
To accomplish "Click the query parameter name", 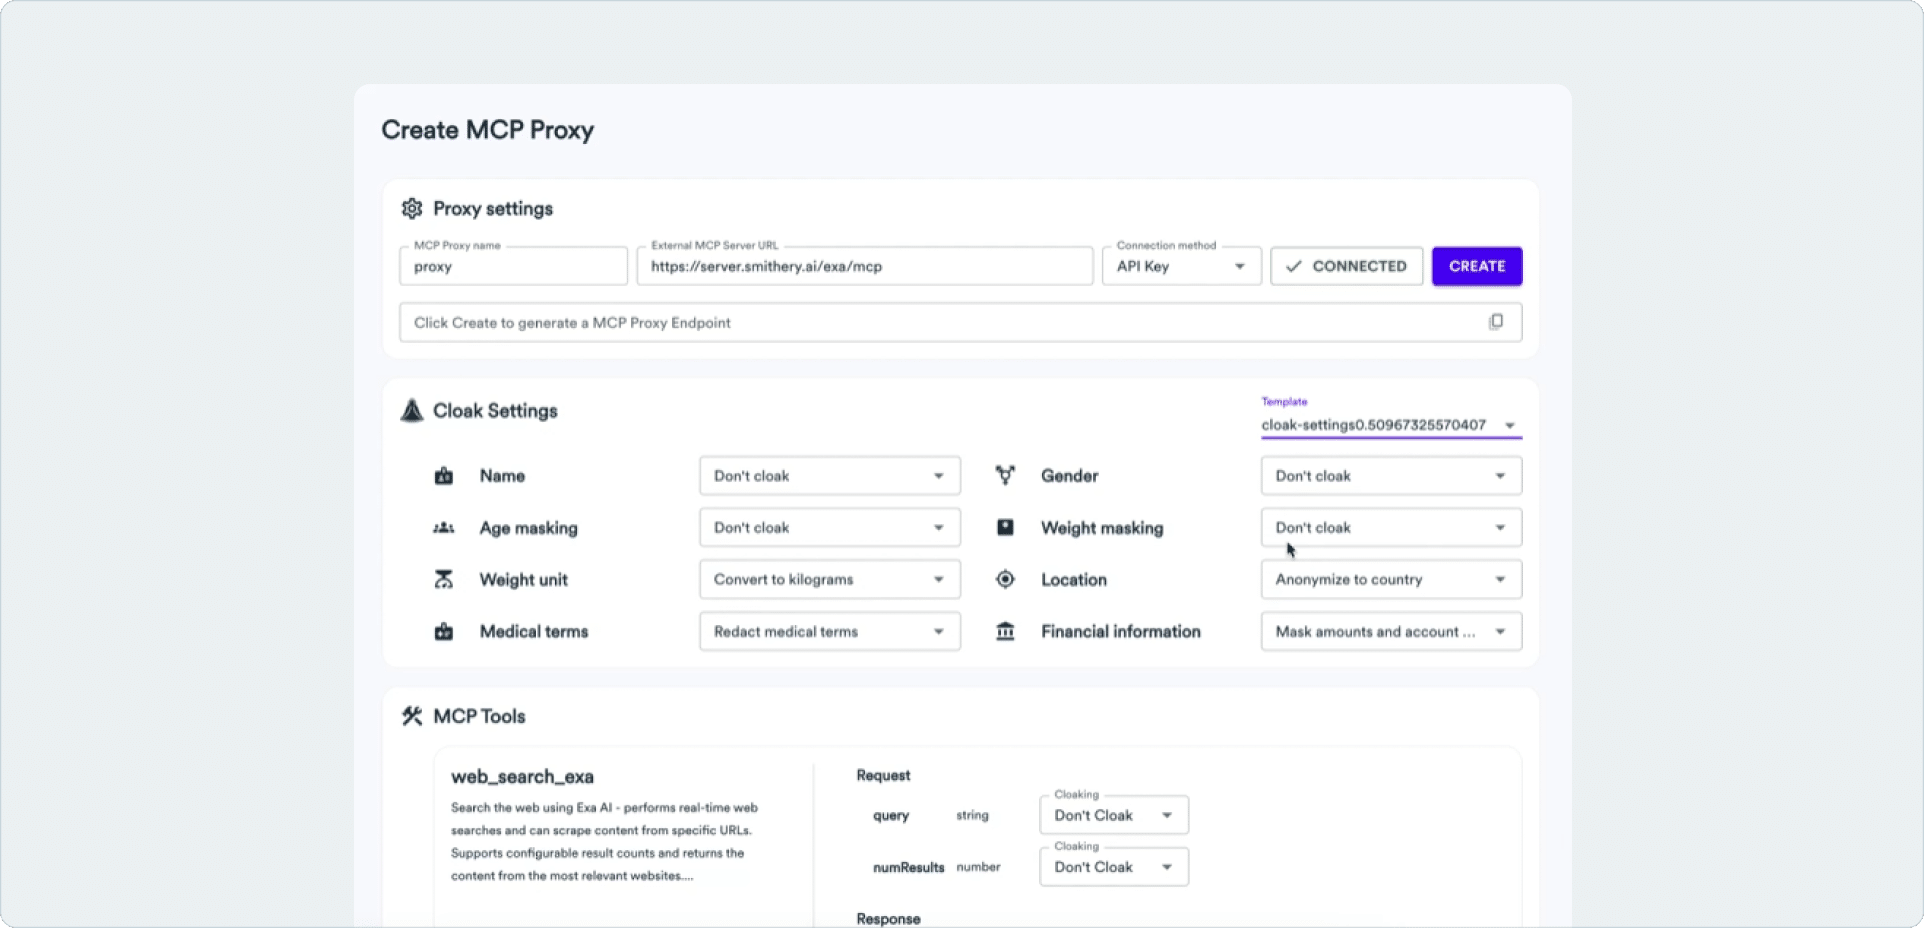I will pos(891,816).
